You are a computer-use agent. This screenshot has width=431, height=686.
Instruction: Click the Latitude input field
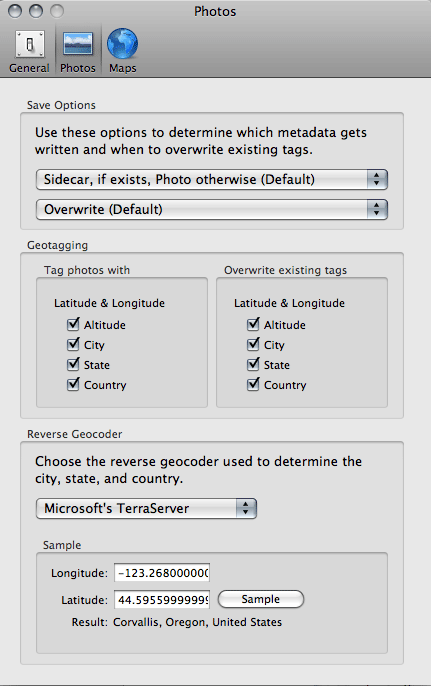click(162, 599)
